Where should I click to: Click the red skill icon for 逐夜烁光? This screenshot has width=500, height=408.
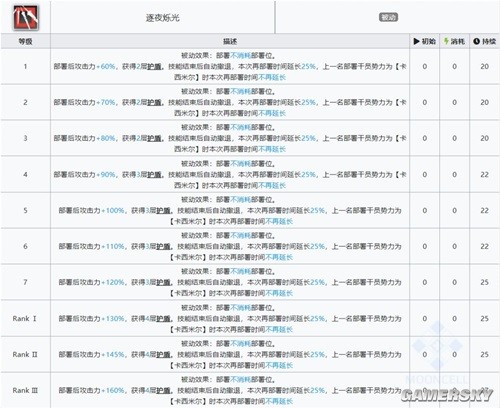click(26, 17)
